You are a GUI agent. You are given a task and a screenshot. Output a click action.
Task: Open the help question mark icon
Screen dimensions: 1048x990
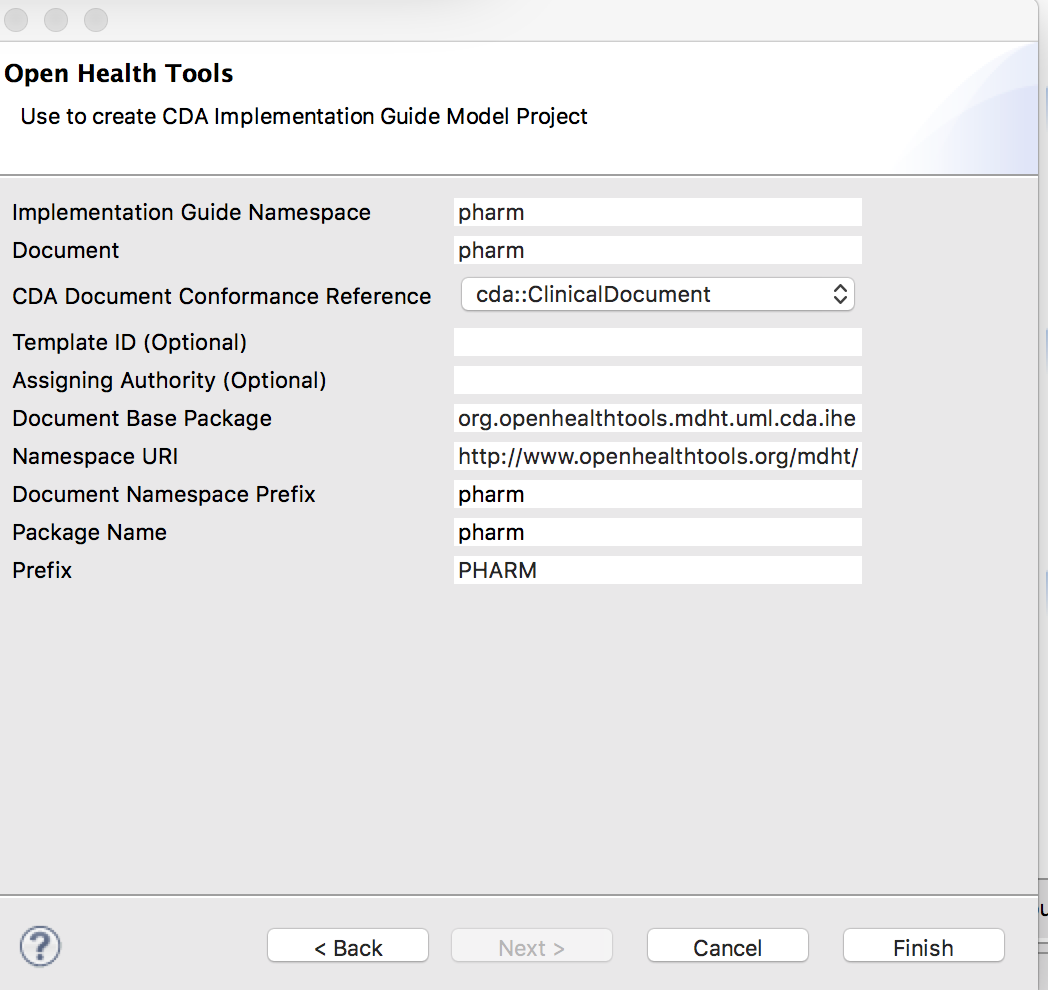(40, 946)
